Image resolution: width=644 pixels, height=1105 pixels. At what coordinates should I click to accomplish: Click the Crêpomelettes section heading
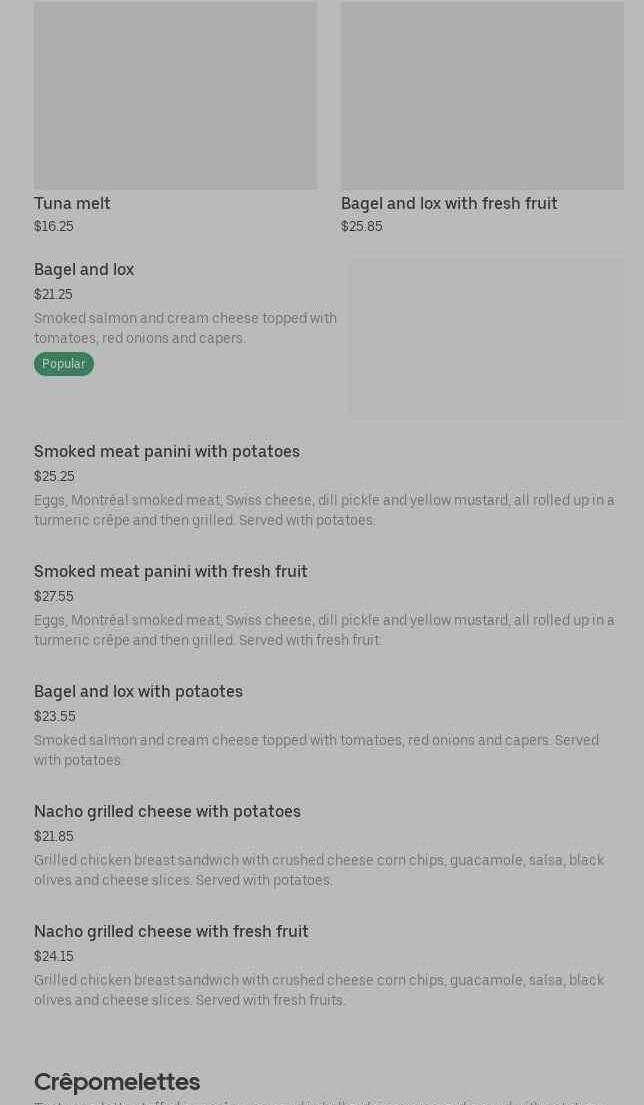tap(117, 1082)
